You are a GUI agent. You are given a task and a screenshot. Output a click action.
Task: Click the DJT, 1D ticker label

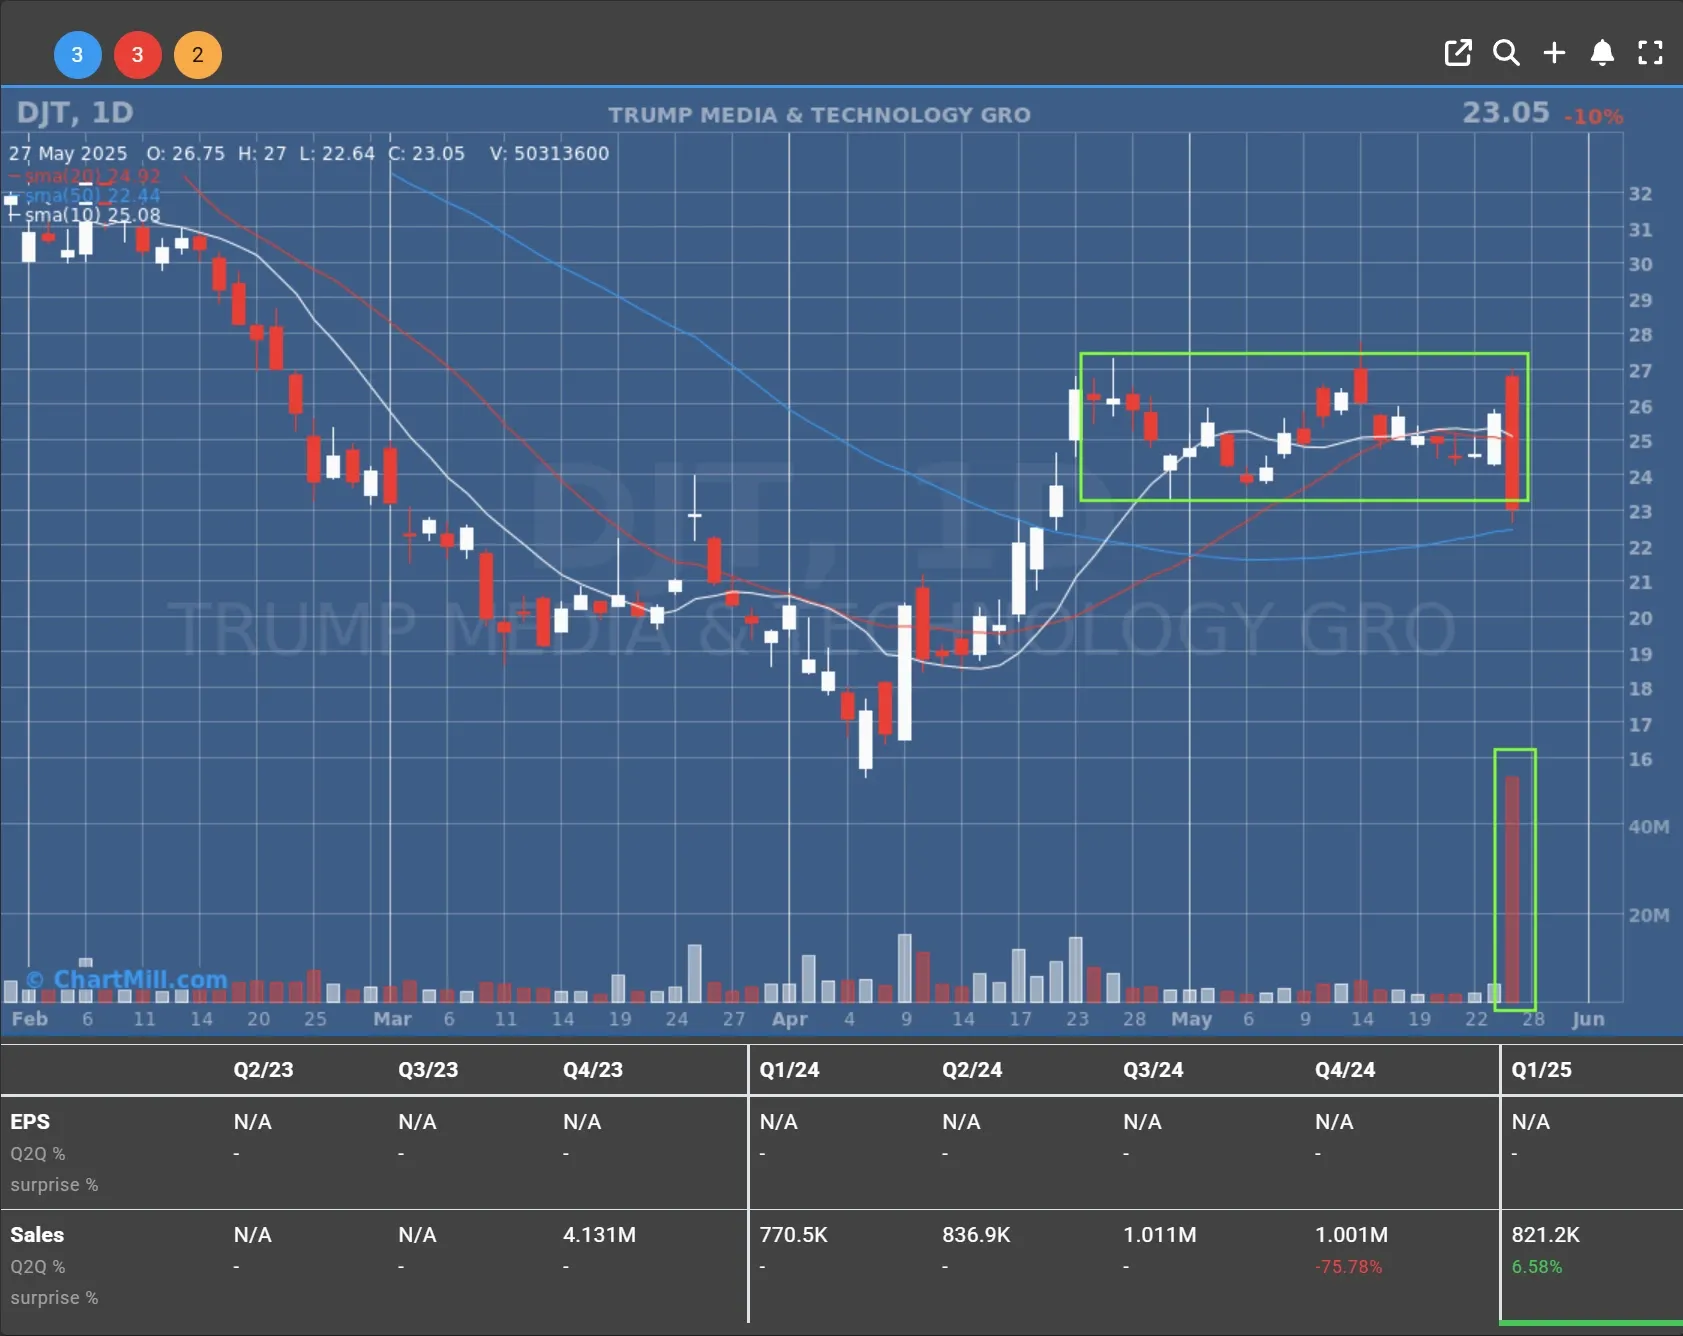click(x=75, y=113)
